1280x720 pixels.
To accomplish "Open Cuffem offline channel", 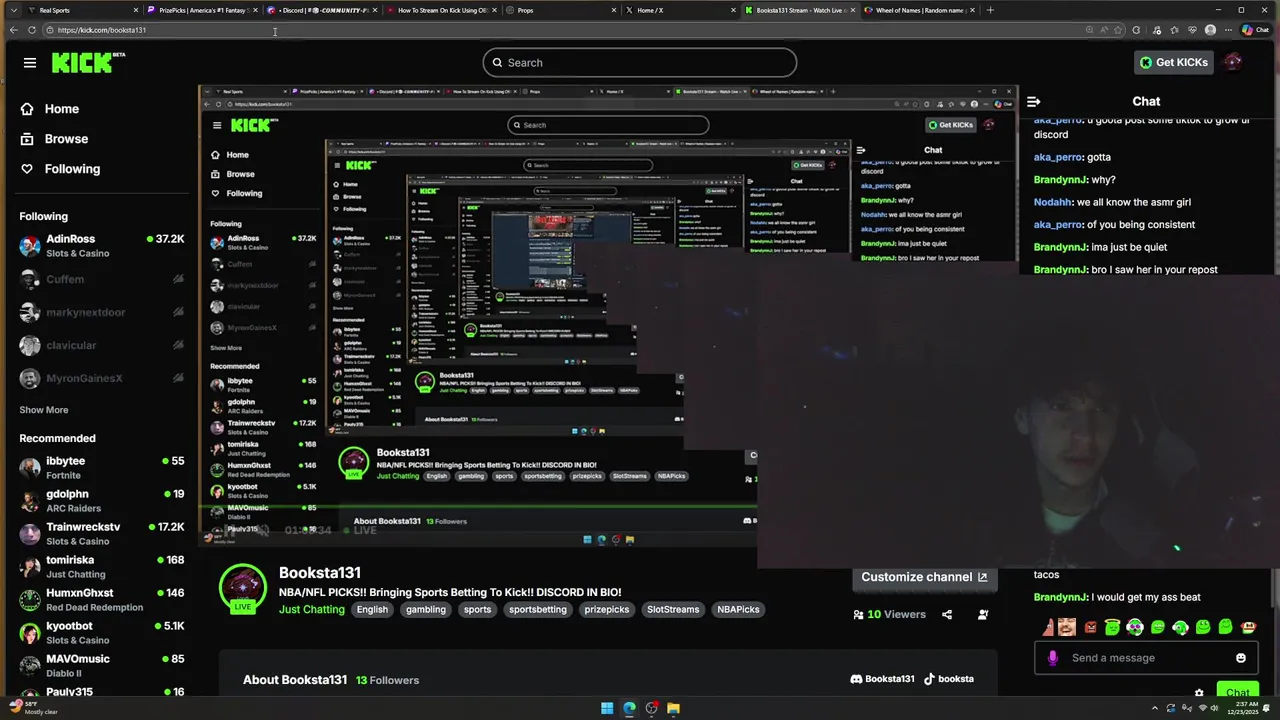I will [100, 279].
